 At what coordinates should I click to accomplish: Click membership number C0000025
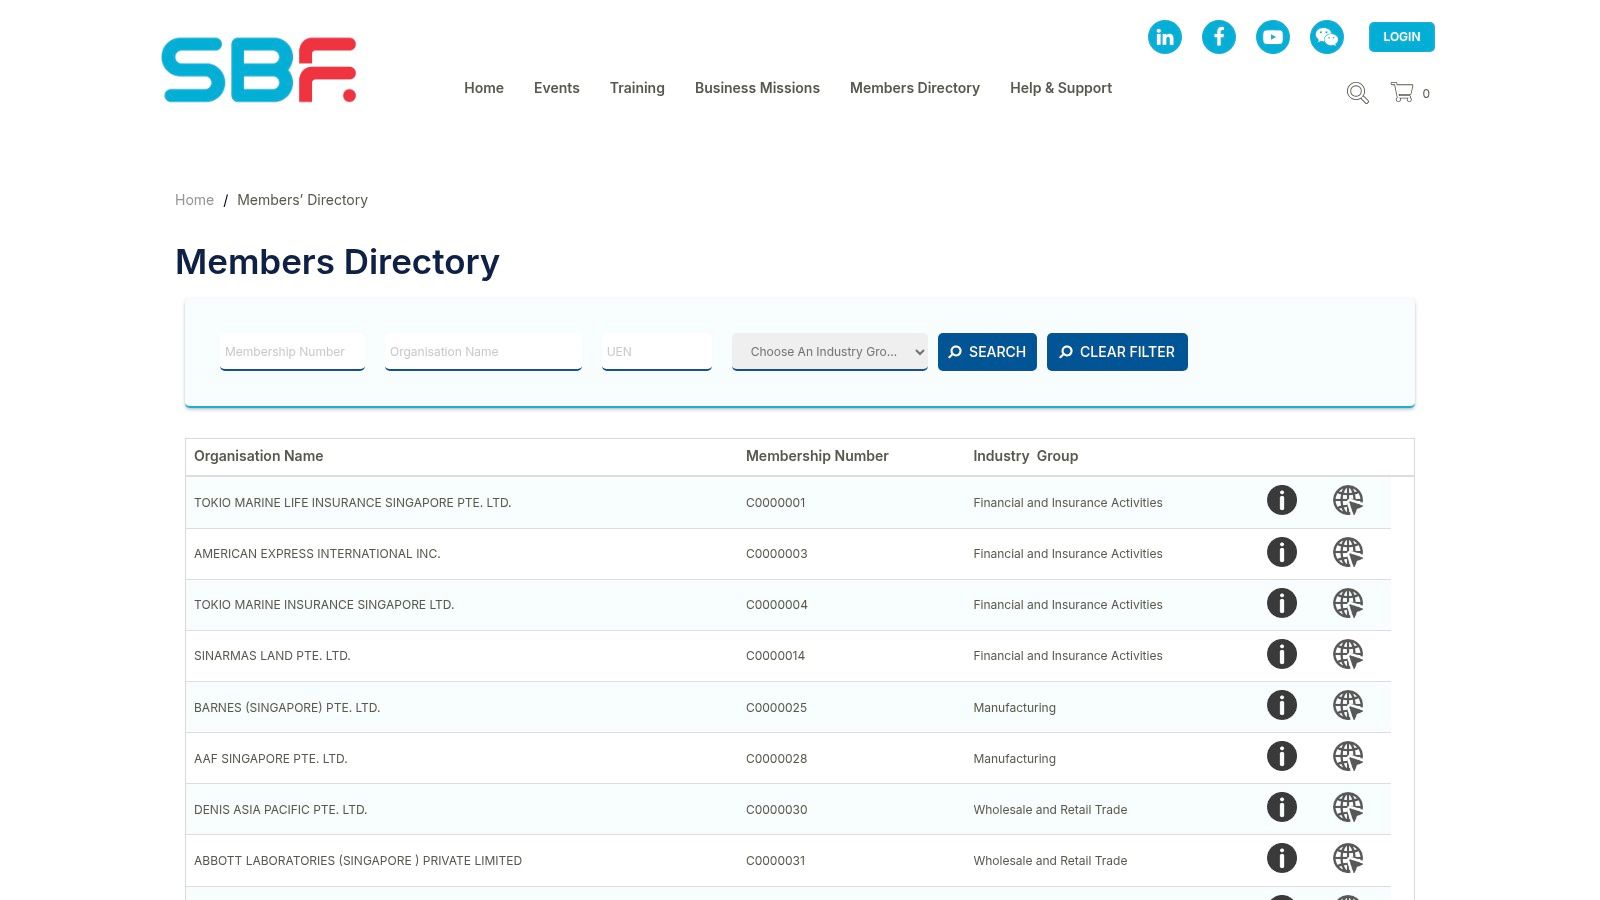click(x=777, y=708)
